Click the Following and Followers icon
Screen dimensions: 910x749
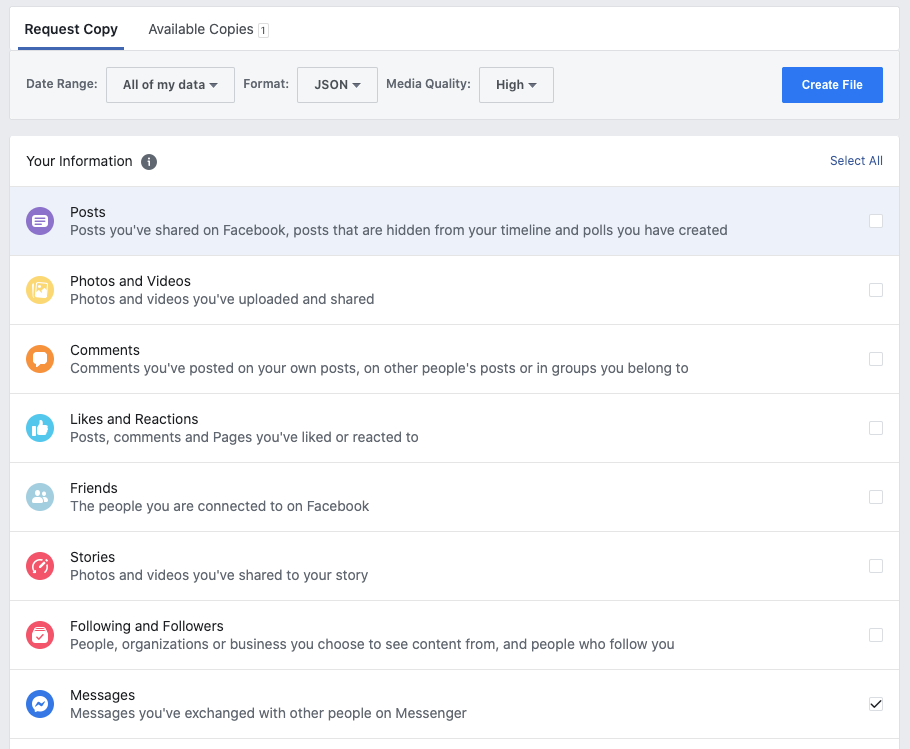click(40, 635)
